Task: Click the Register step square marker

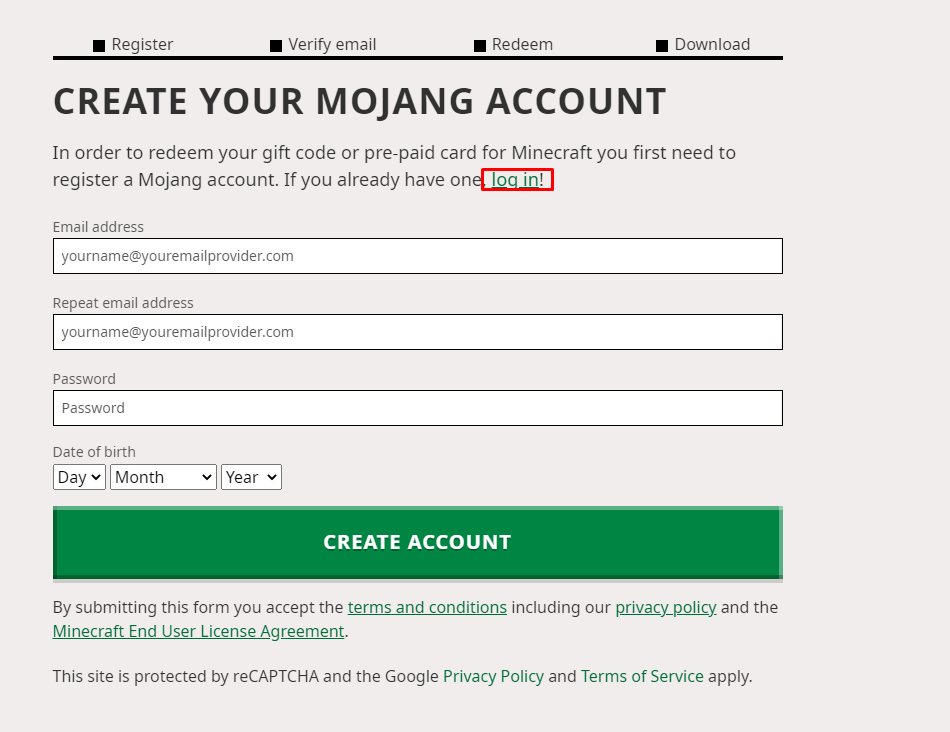Action: 99,46
